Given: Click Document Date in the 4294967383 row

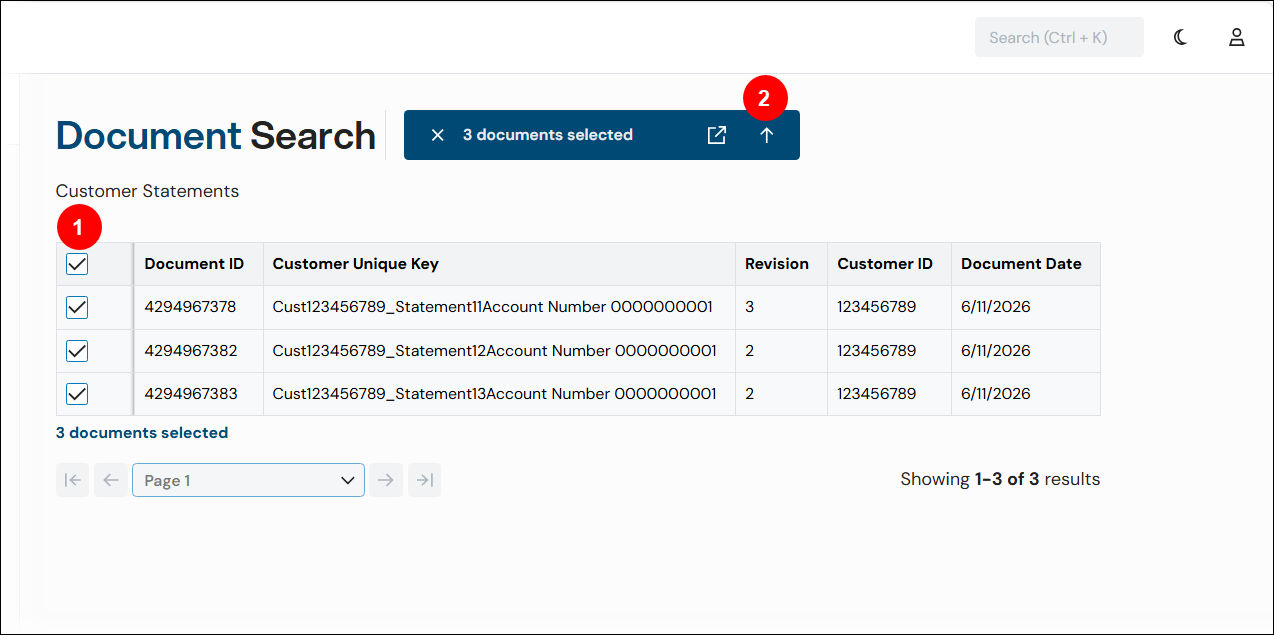Looking at the screenshot, I should tap(1026, 394).
